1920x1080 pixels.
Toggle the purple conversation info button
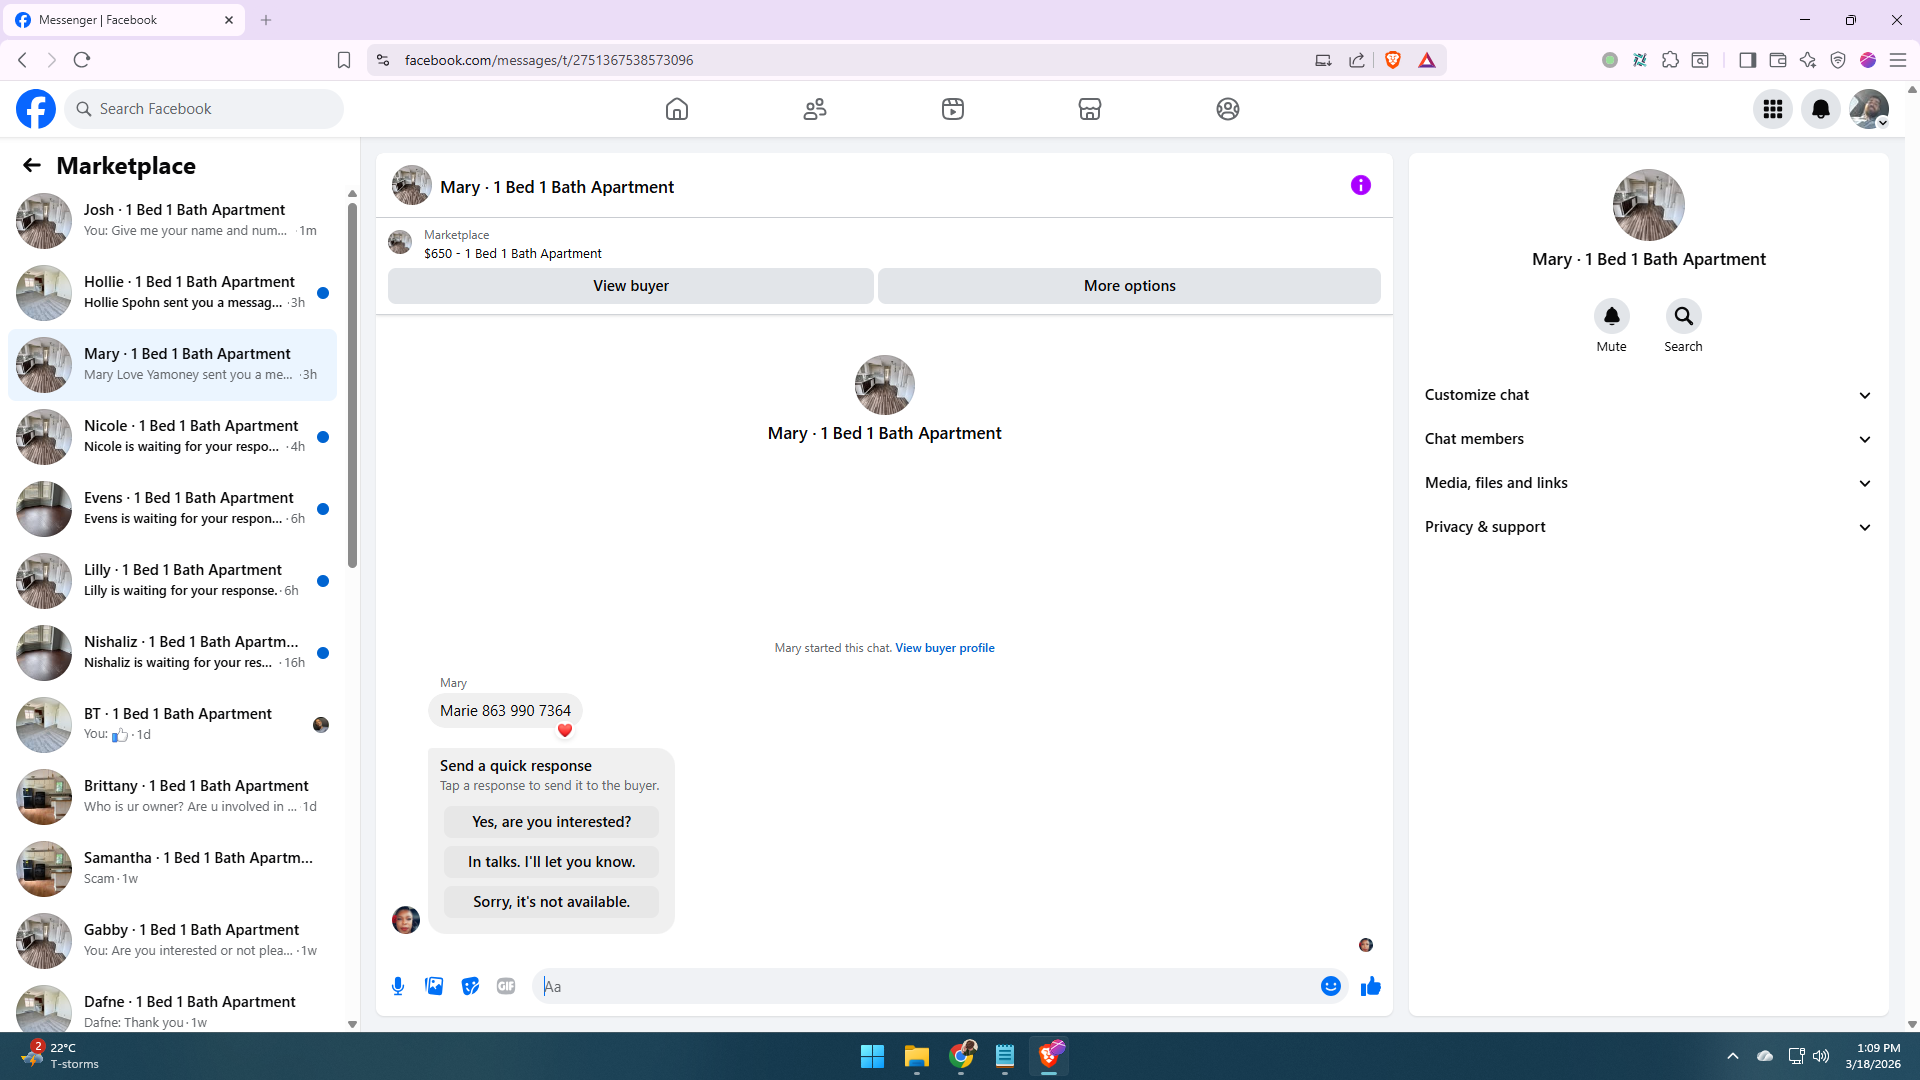point(1360,185)
